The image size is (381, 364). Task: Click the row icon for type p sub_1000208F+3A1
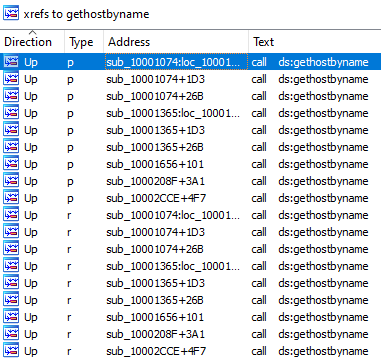(11, 181)
